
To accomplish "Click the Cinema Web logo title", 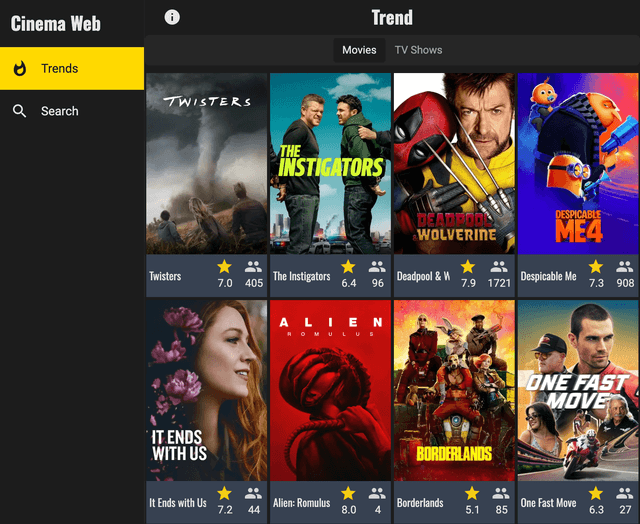I will click(55, 23).
